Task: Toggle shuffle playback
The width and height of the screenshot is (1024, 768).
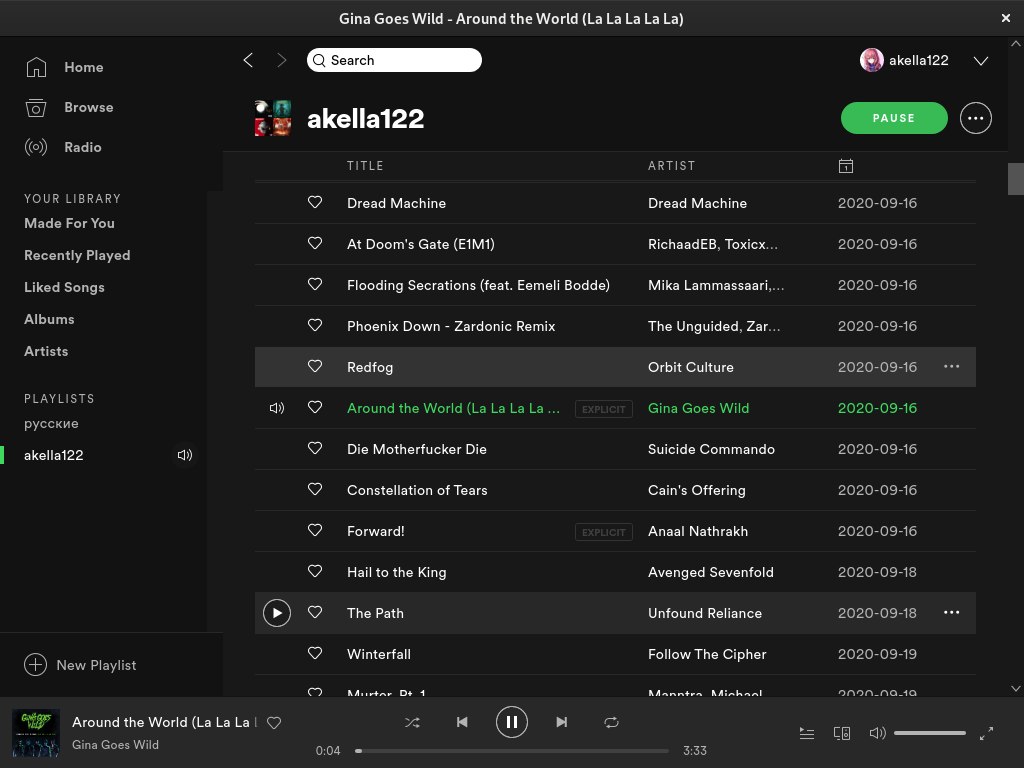Action: tap(412, 722)
